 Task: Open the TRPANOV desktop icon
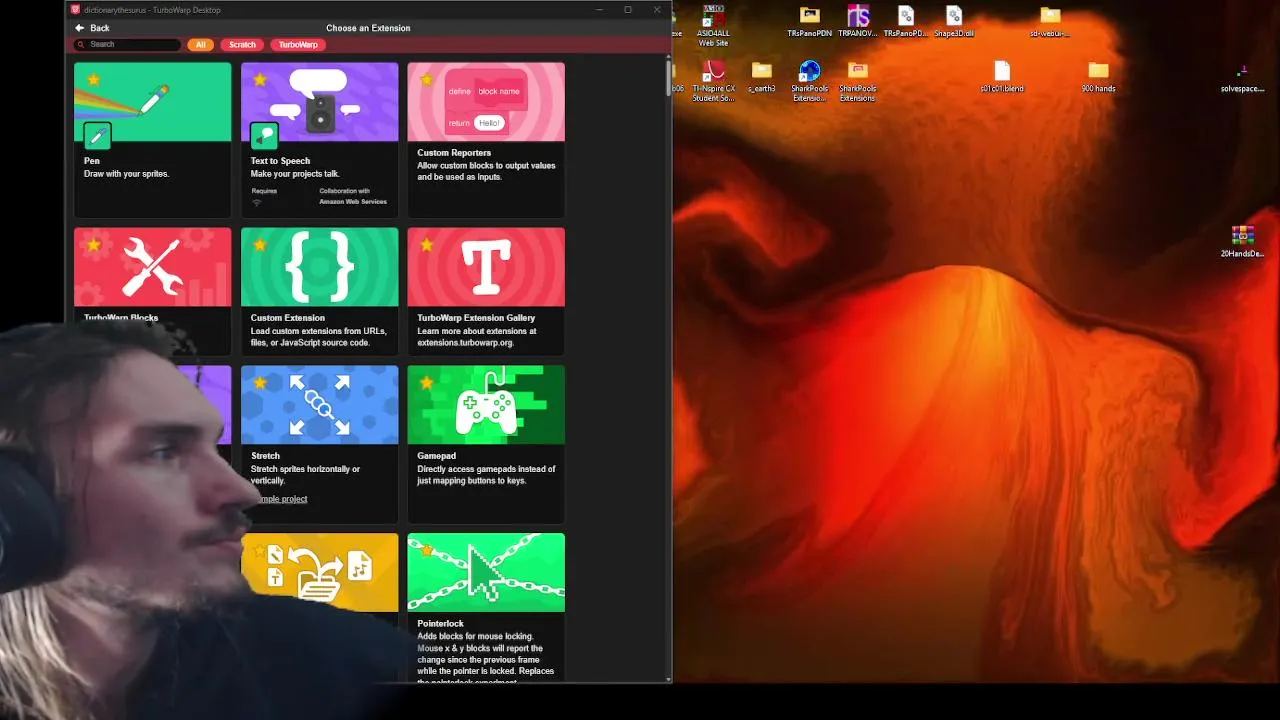tap(857, 22)
